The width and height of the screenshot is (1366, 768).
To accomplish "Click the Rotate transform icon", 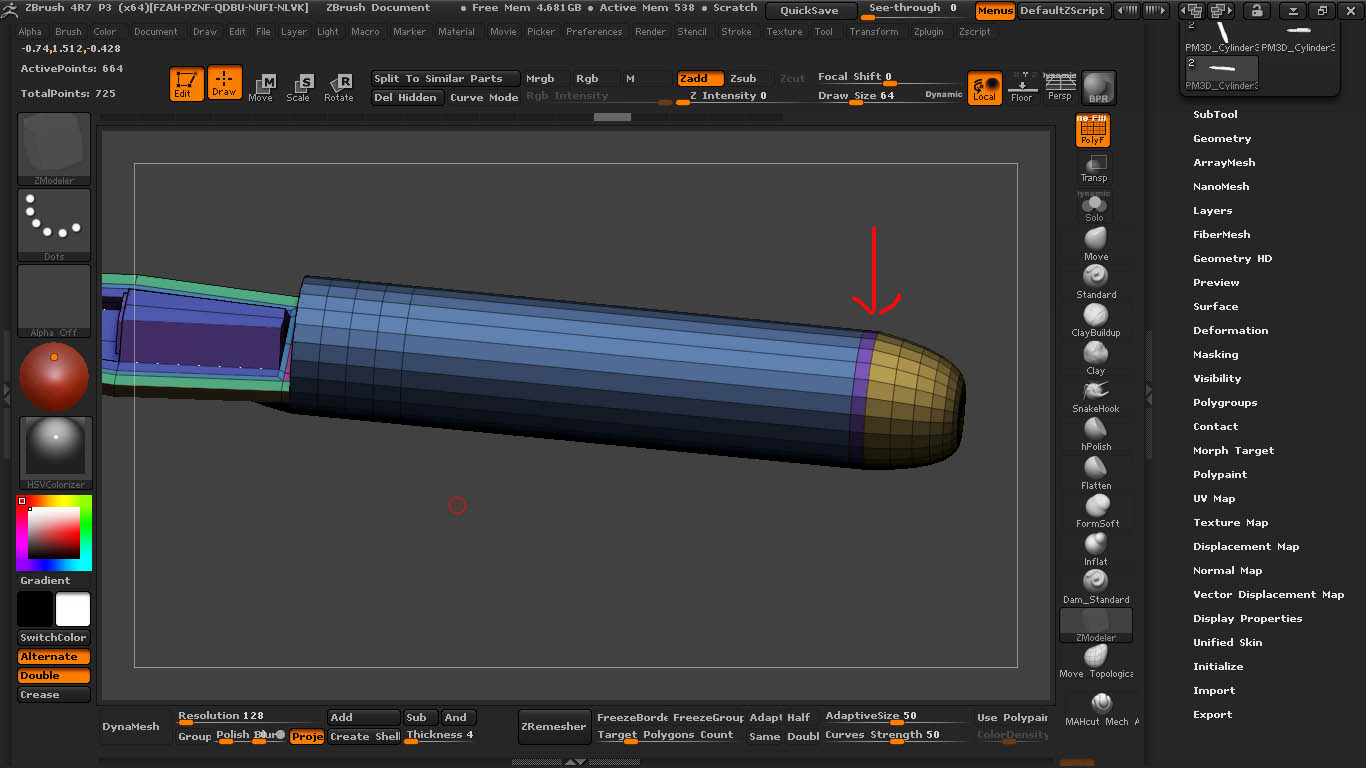I will coord(338,87).
